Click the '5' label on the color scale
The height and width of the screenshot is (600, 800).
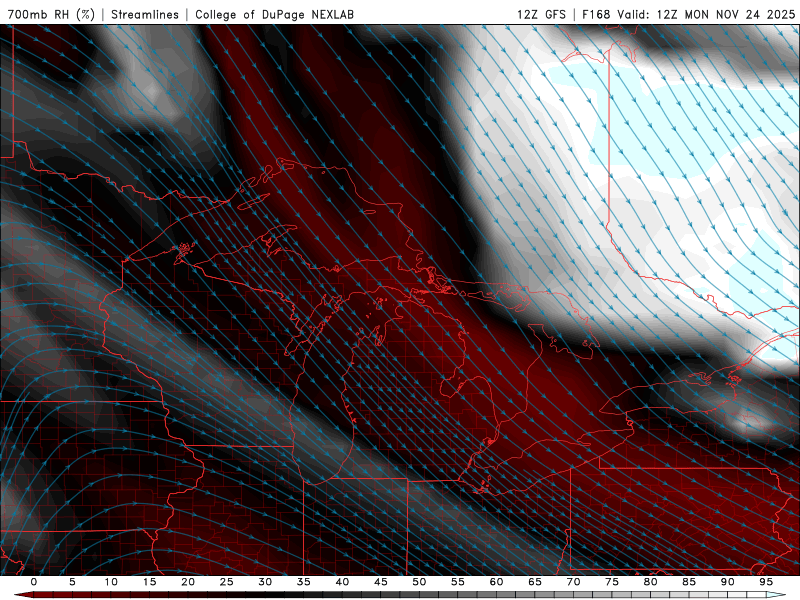click(72, 582)
